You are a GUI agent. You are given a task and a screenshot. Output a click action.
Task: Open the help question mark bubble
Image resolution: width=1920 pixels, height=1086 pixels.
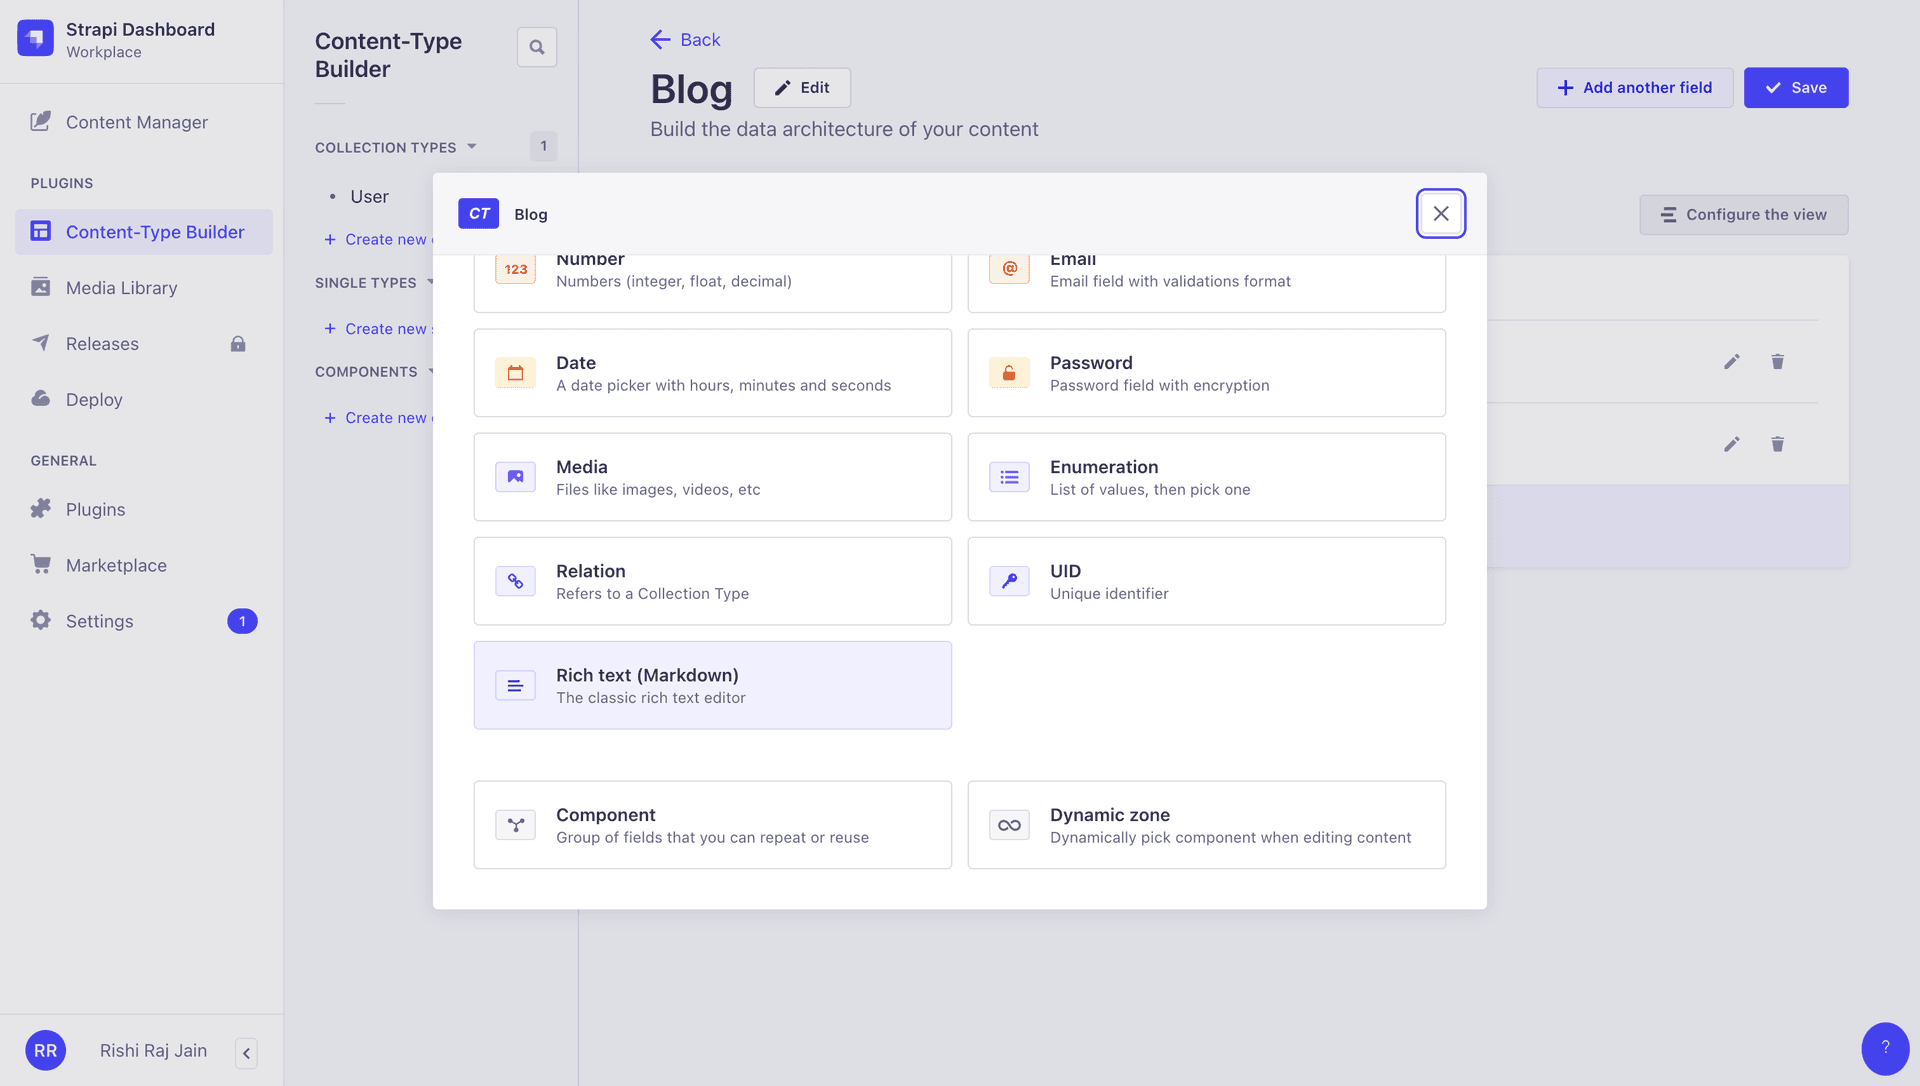pos(1886,1048)
